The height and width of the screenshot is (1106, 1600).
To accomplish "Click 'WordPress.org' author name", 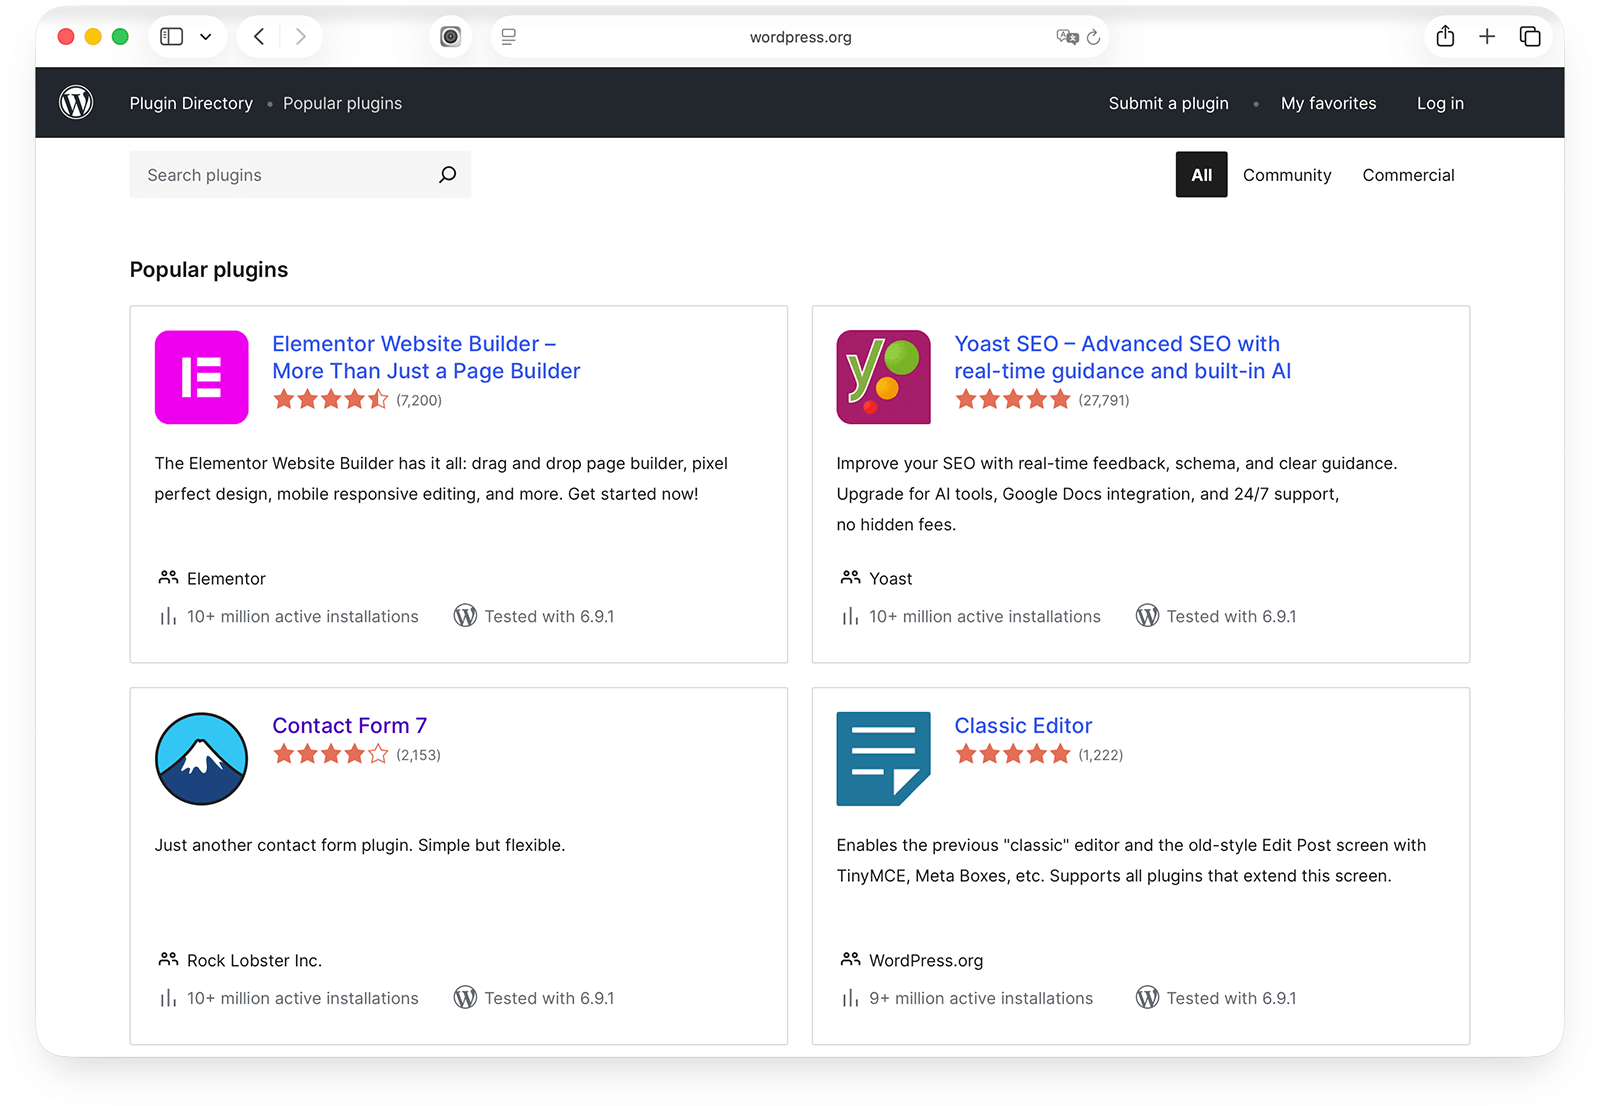I will coord(926,960).
